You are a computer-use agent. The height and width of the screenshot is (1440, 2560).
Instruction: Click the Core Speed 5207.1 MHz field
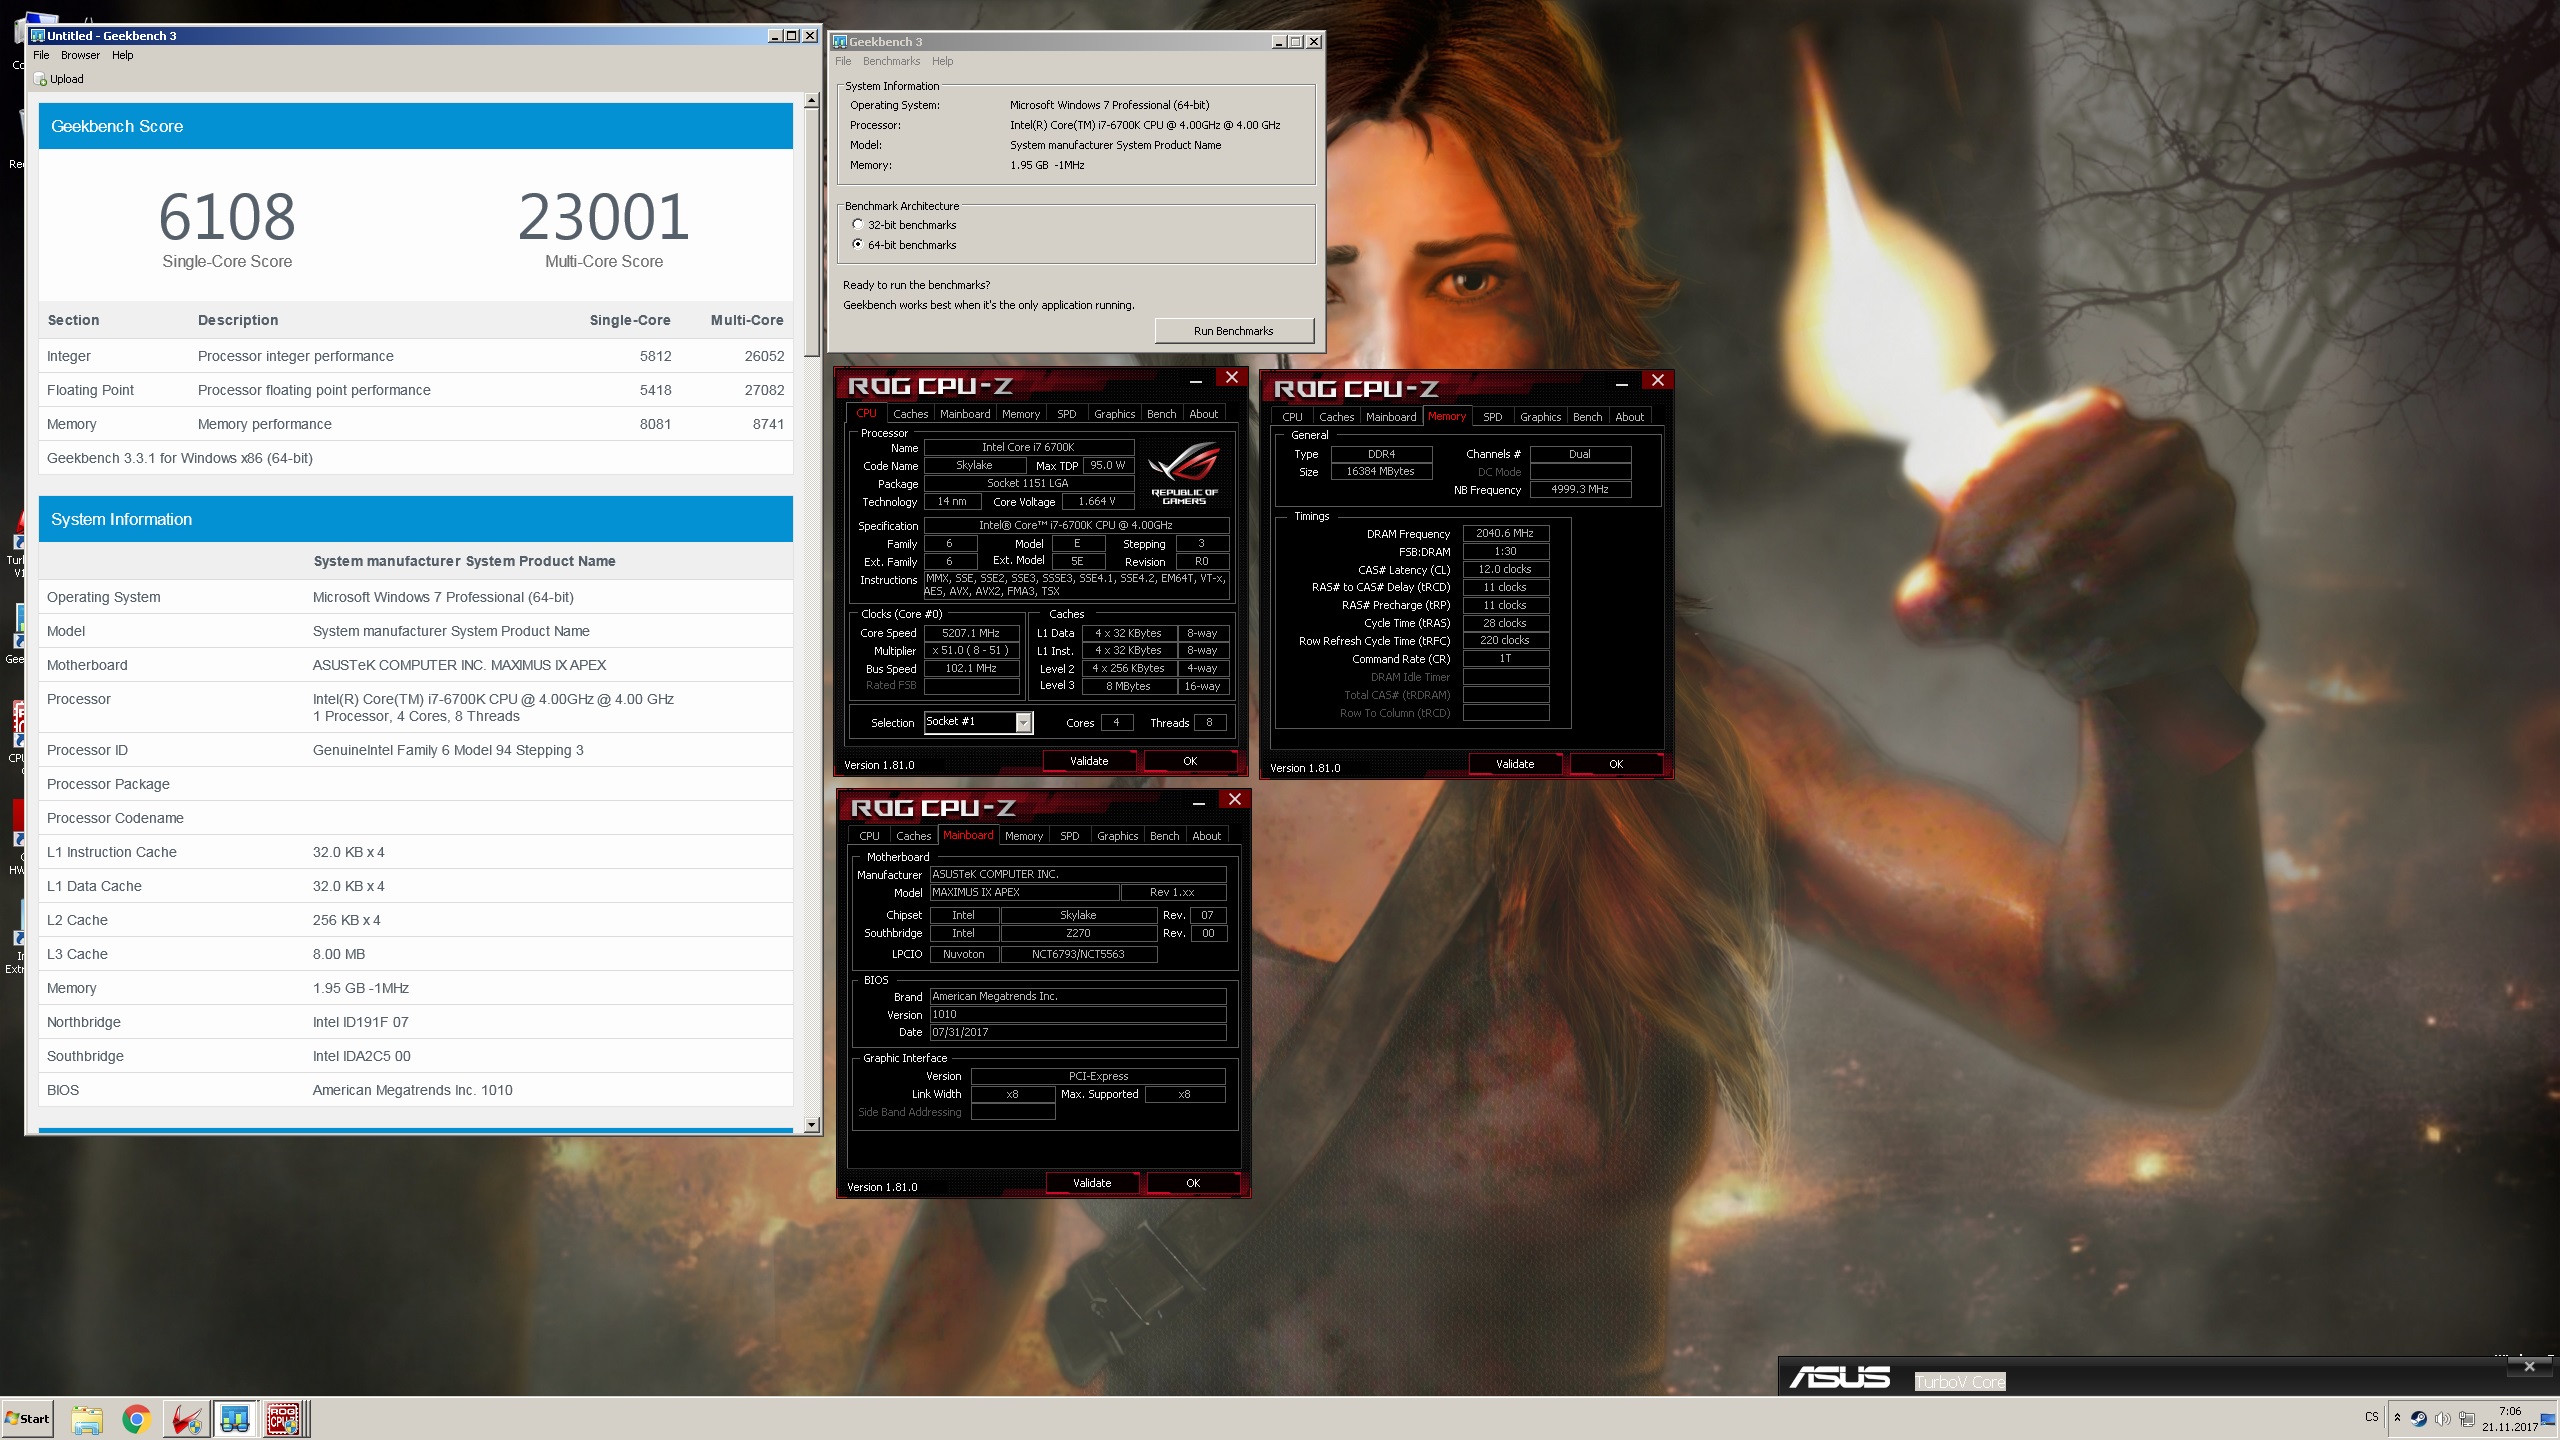pyautogui.click(x=971, y=633)
